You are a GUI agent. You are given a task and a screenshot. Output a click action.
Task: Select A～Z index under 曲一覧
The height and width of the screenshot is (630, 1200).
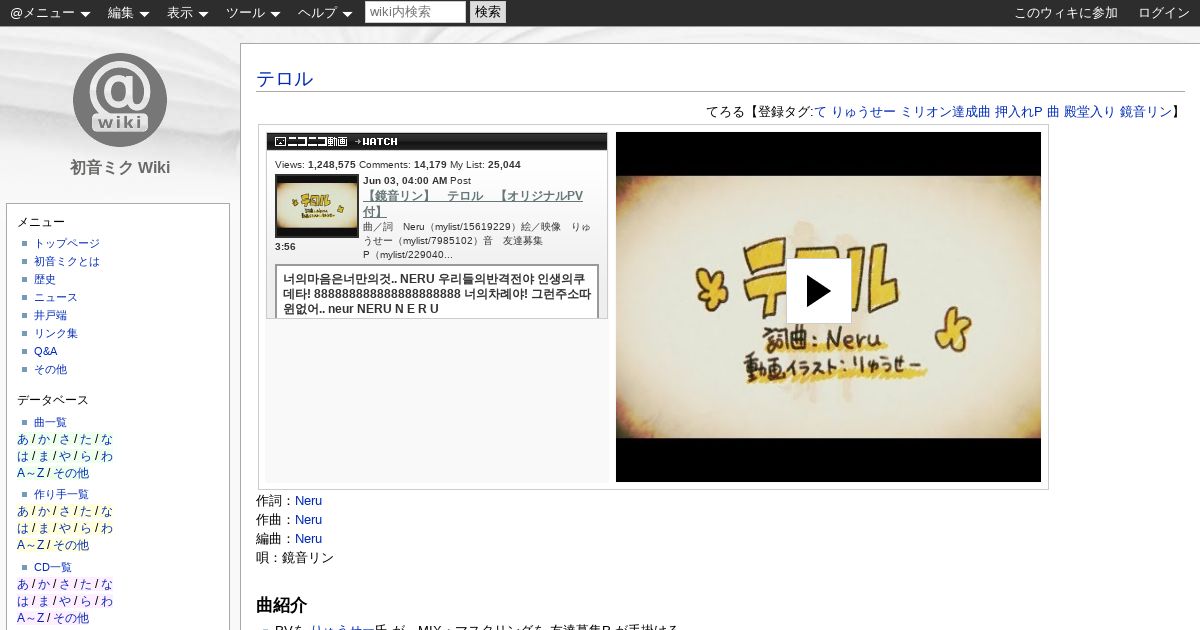coord(30,473)
